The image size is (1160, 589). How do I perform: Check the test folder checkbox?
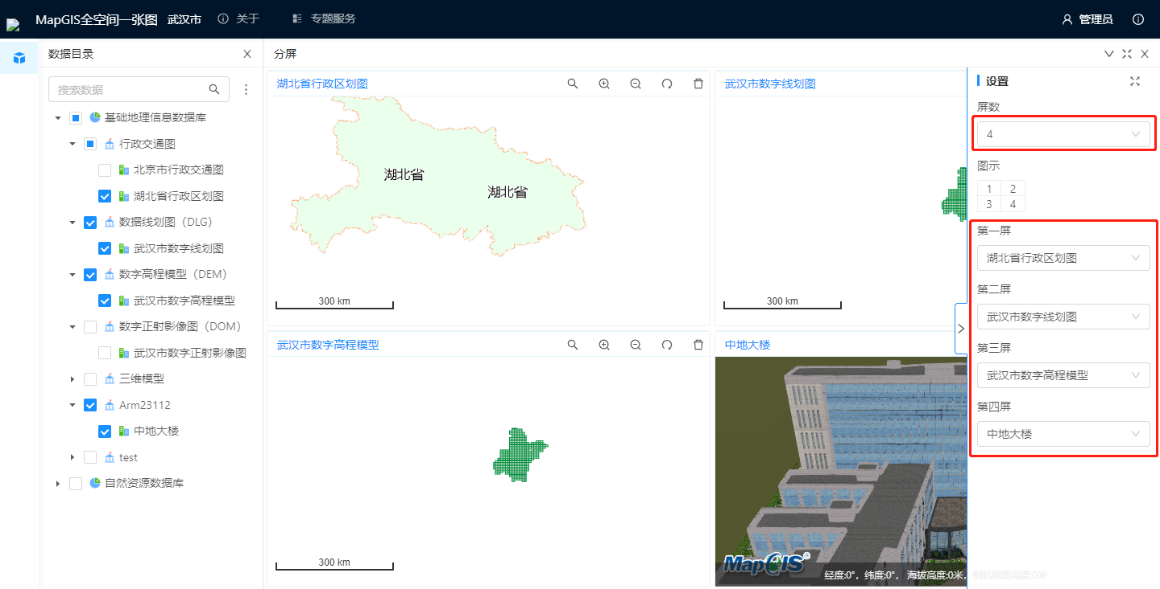pos(90,457)
